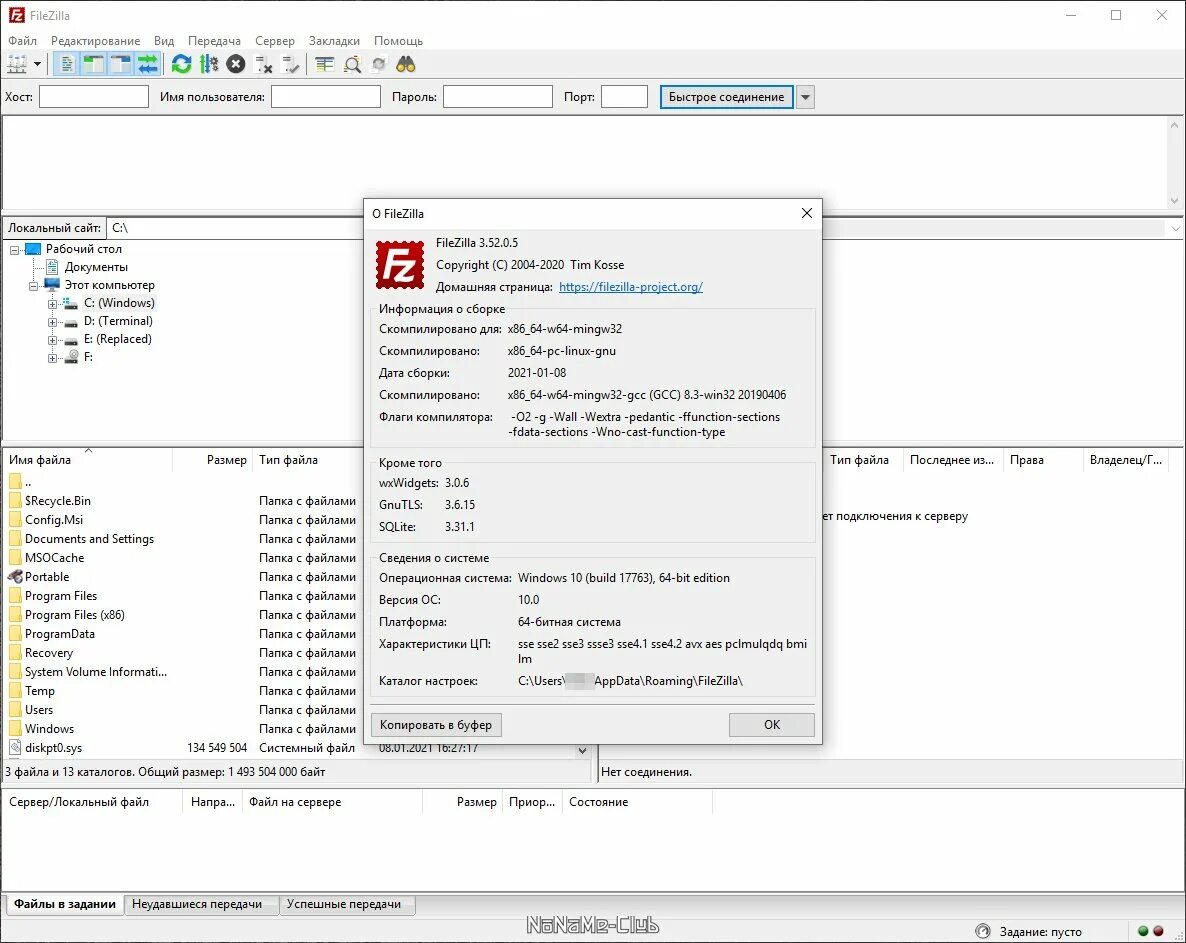Screen dimensions: 1186x943
Task: Toggle remote directory tree display
Action: pos(121,64)
